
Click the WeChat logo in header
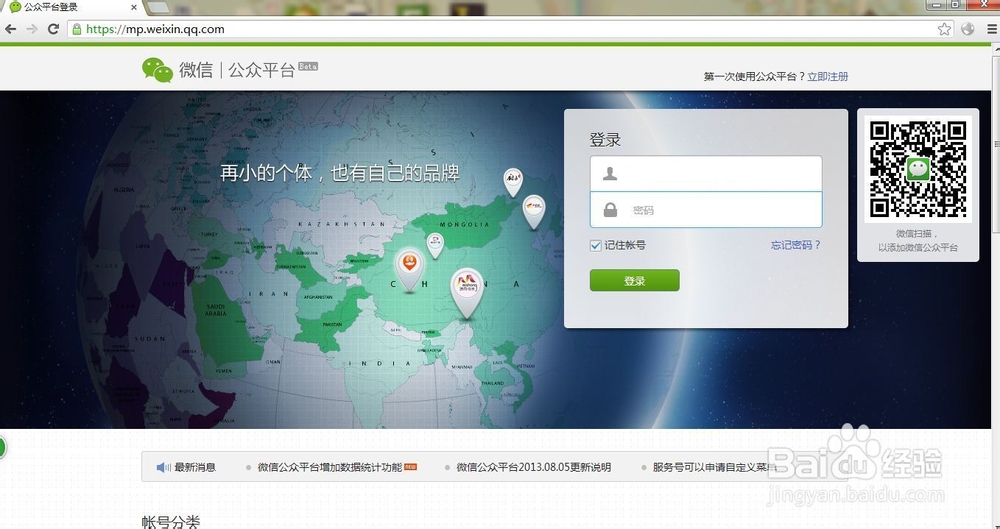pos(158,70)
